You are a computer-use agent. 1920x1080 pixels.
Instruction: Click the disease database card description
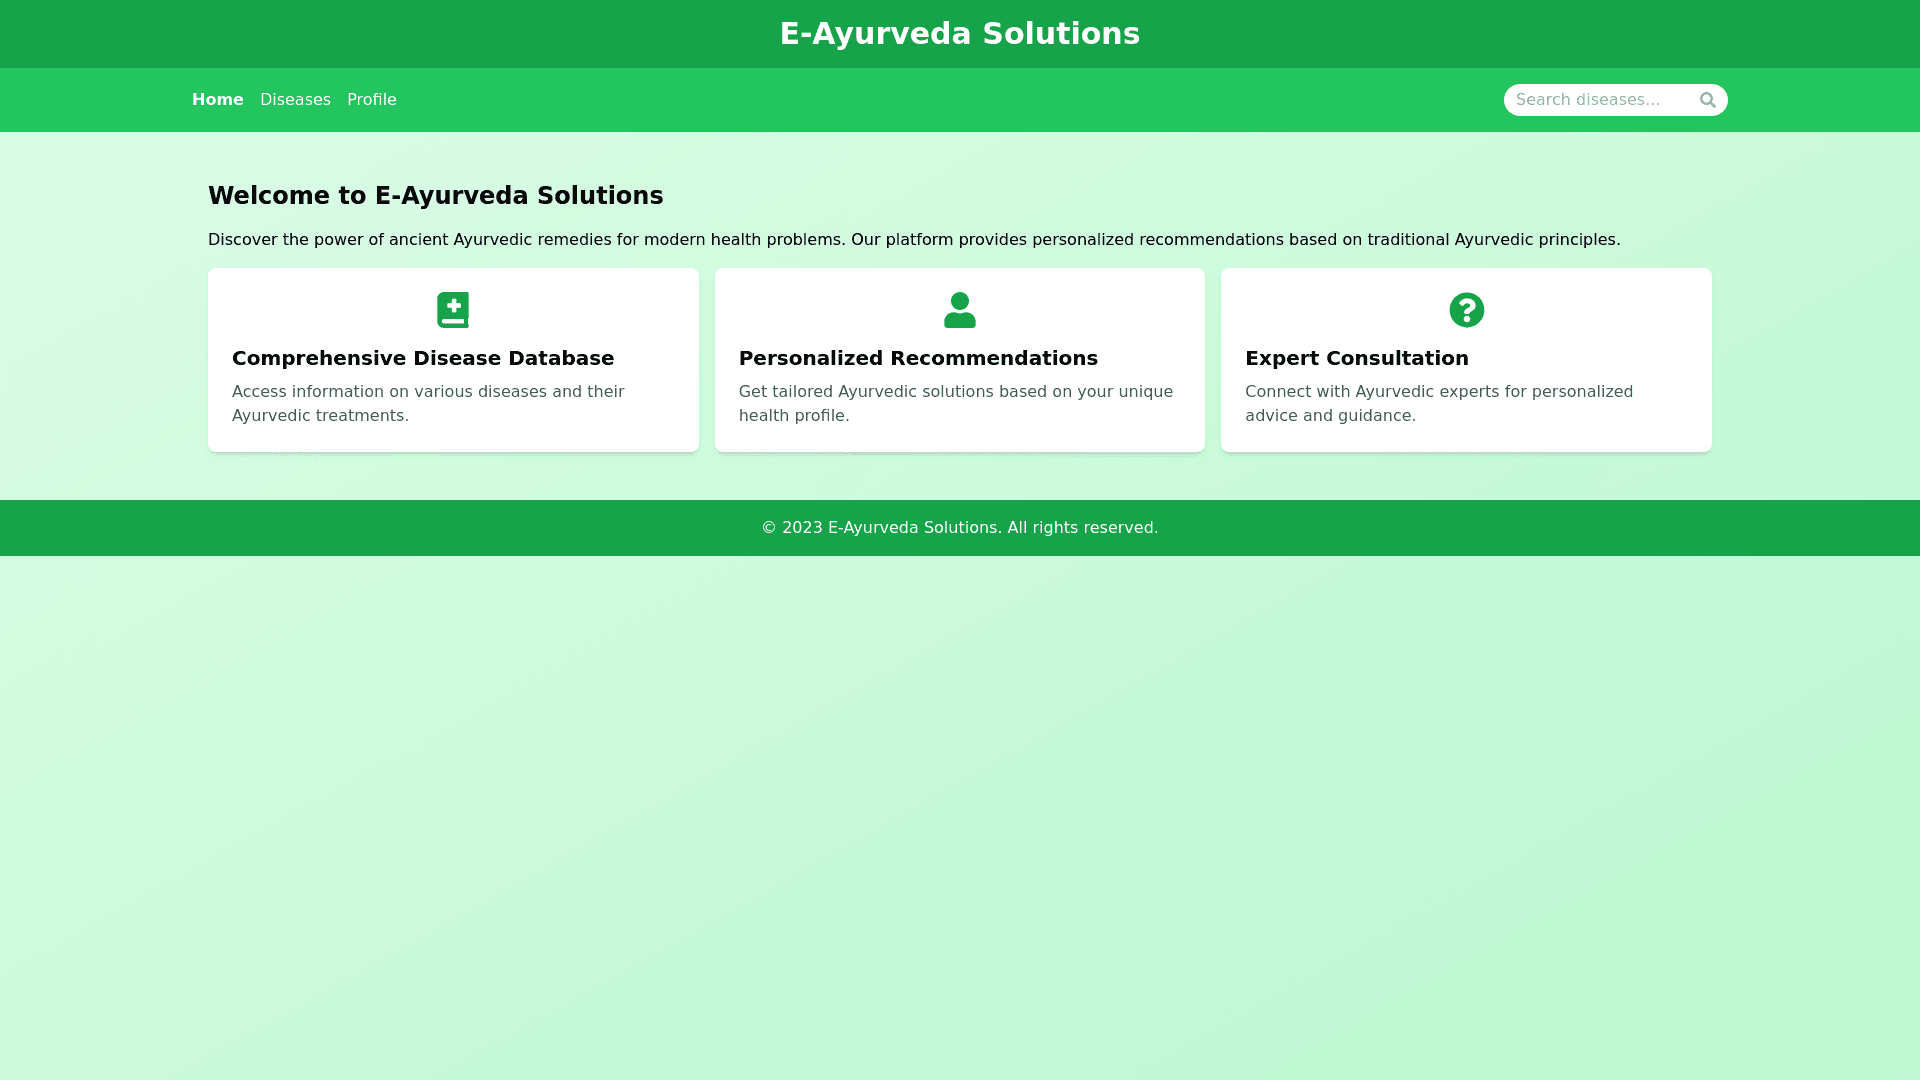pyautogui.click(x=428, y=404)
